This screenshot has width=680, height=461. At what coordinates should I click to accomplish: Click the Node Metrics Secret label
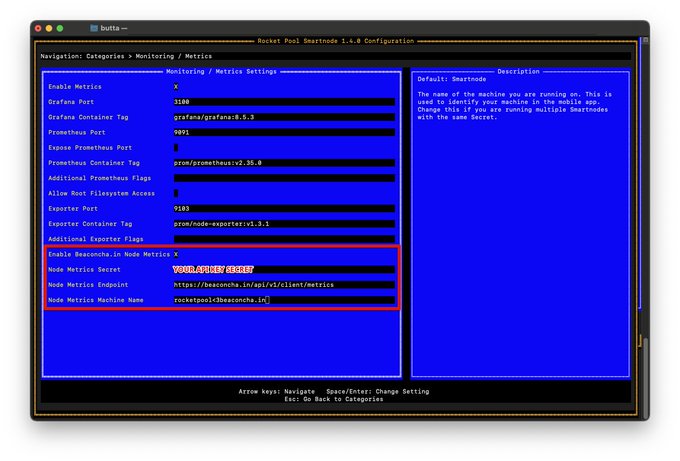pyautogui.click(x=84, y=270)
